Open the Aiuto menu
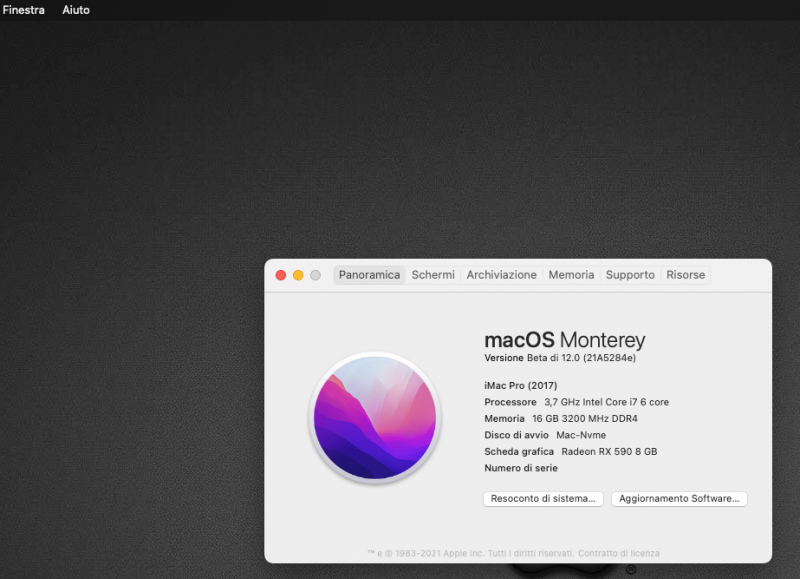This screenshot has height=579, width=800. pos(76,10)
